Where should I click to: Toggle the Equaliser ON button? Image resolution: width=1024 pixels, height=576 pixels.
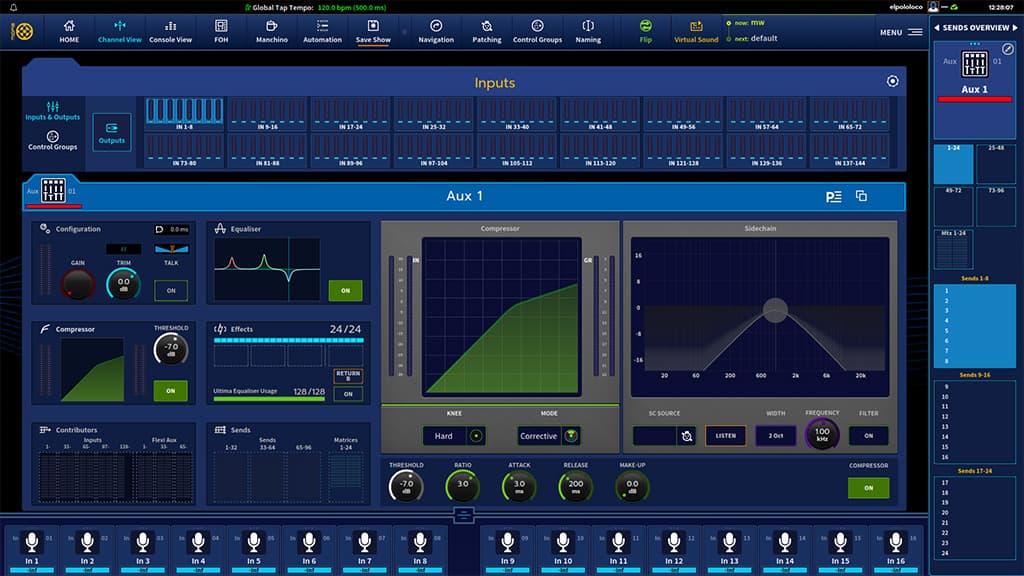coord(345,291)
